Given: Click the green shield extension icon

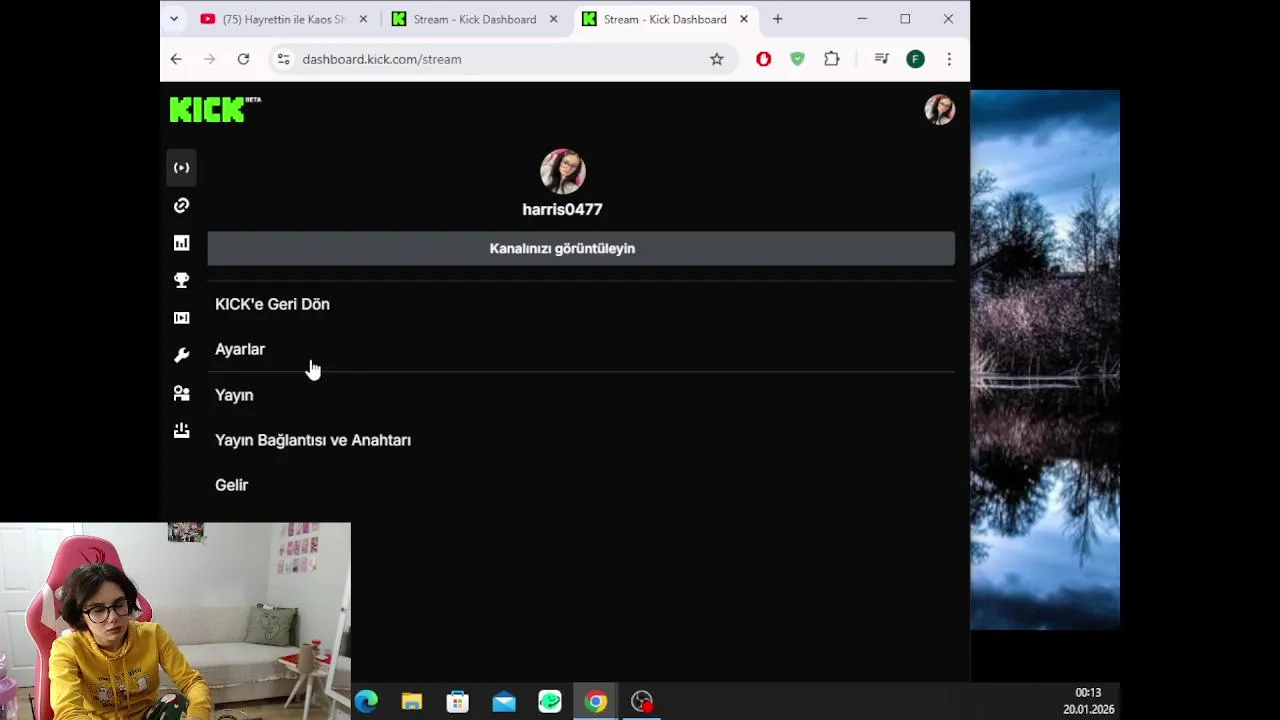Looking at the screenshot, I should [x=797, y=59].
